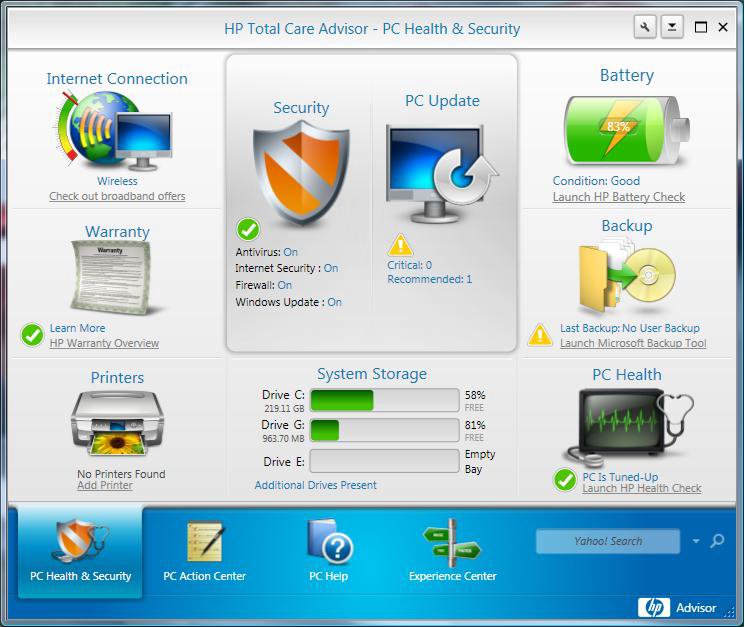Click the 219.11 GB size under Drive C:
Image resolution: width=745 pixels, height=627 pixels.
(x=284, y=408)
